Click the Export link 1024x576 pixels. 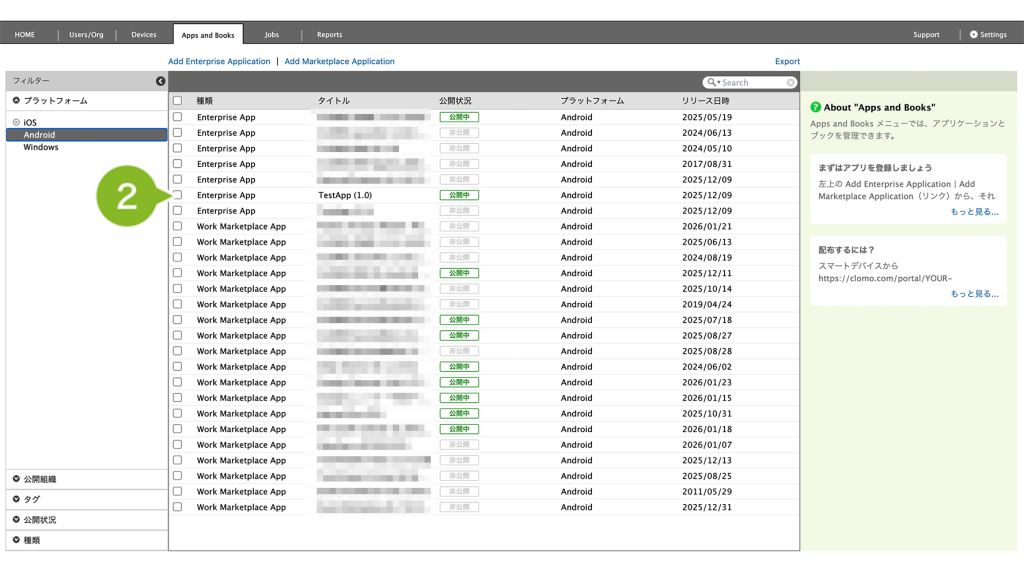tap(787, 62)
